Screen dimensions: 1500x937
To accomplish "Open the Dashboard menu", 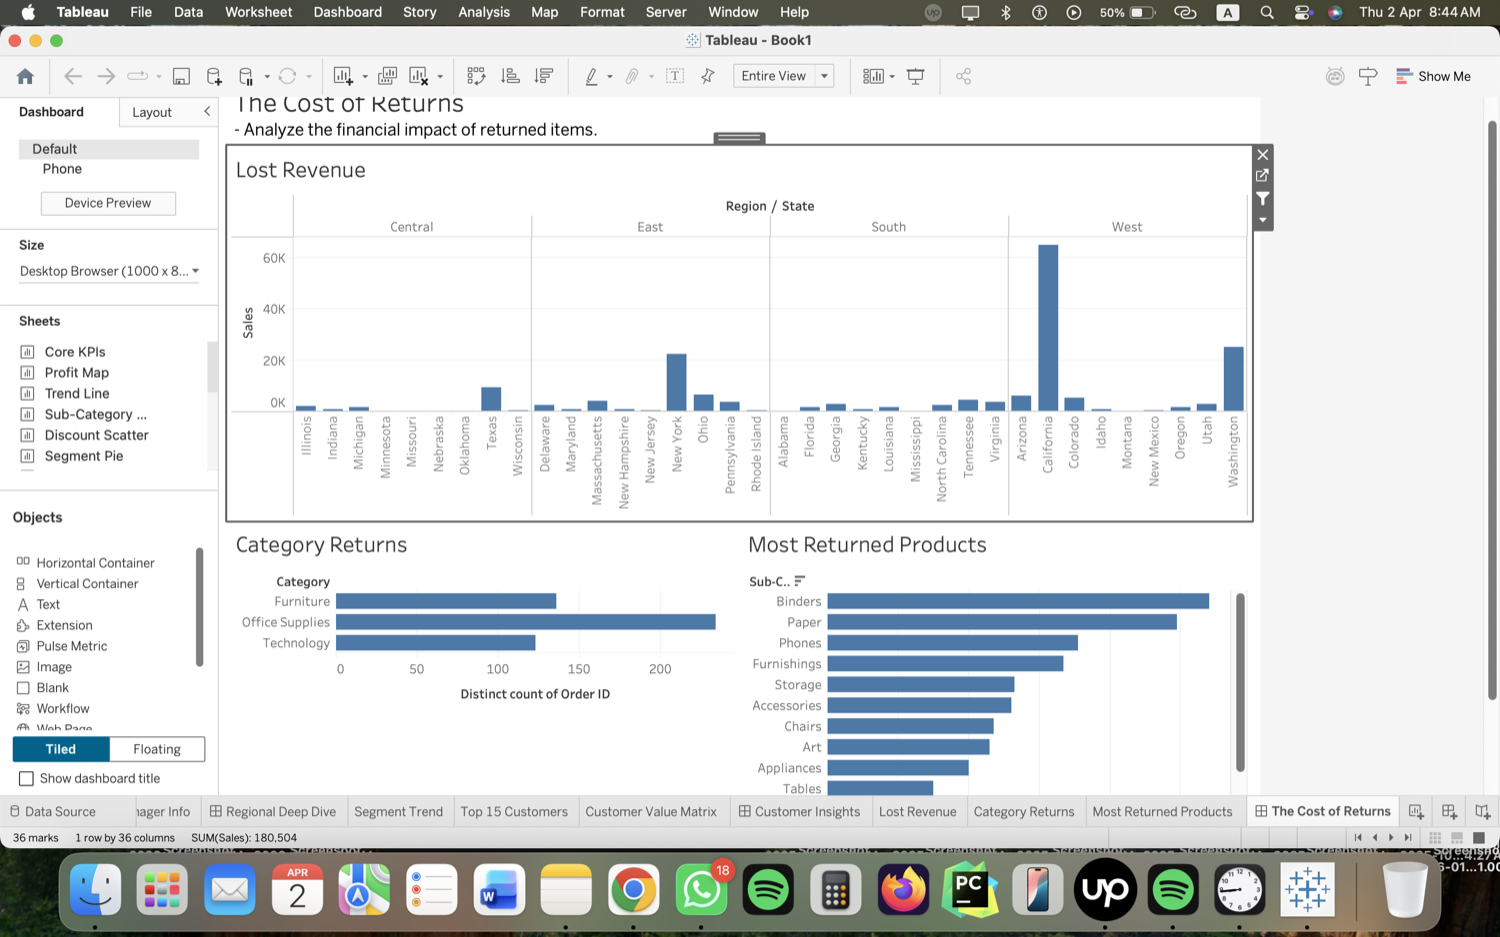I will click(x=347, y=12).
